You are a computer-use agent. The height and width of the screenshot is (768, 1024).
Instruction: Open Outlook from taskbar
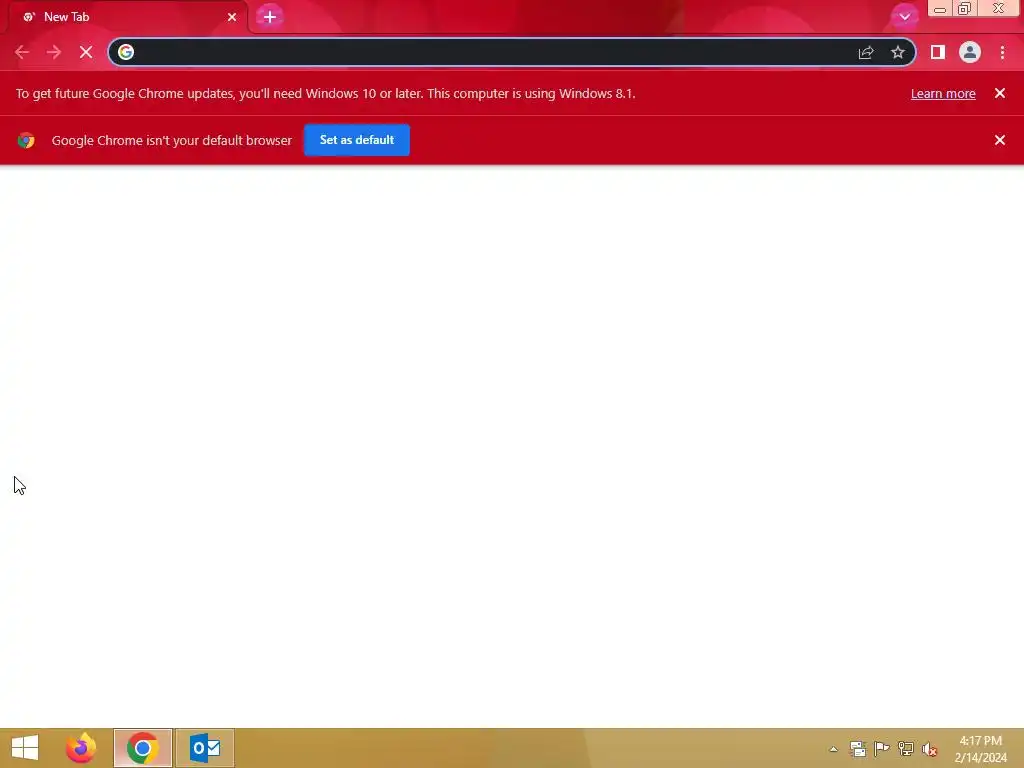tap(205, 748)
